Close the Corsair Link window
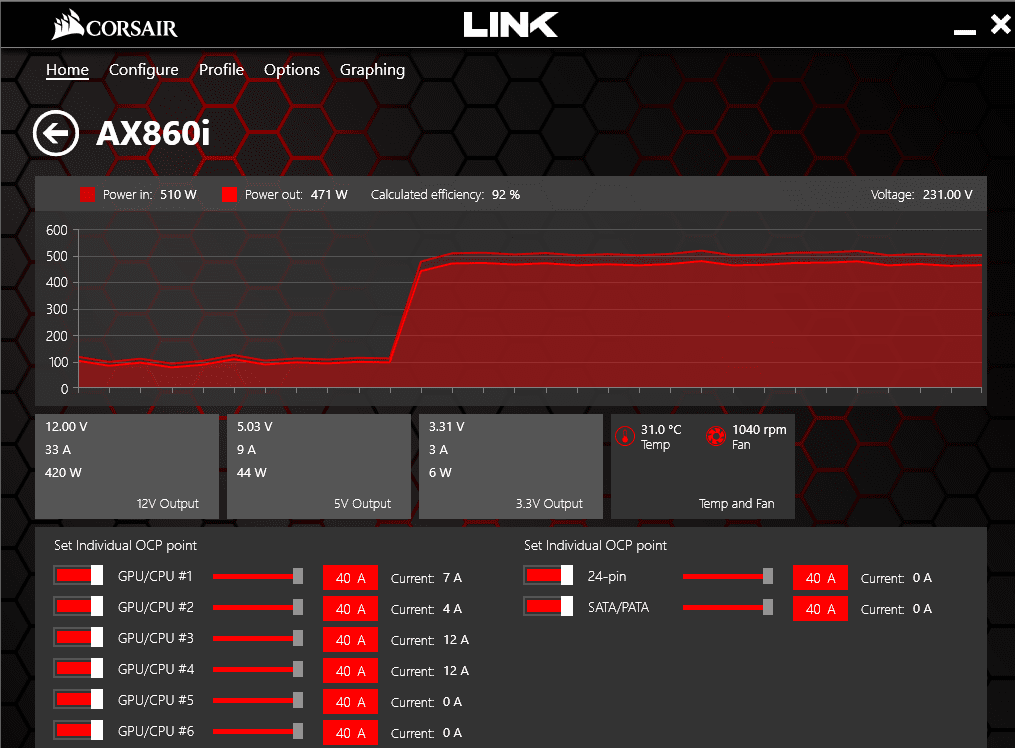This screenshot has width=1015, height=748. coord(1001,24)
